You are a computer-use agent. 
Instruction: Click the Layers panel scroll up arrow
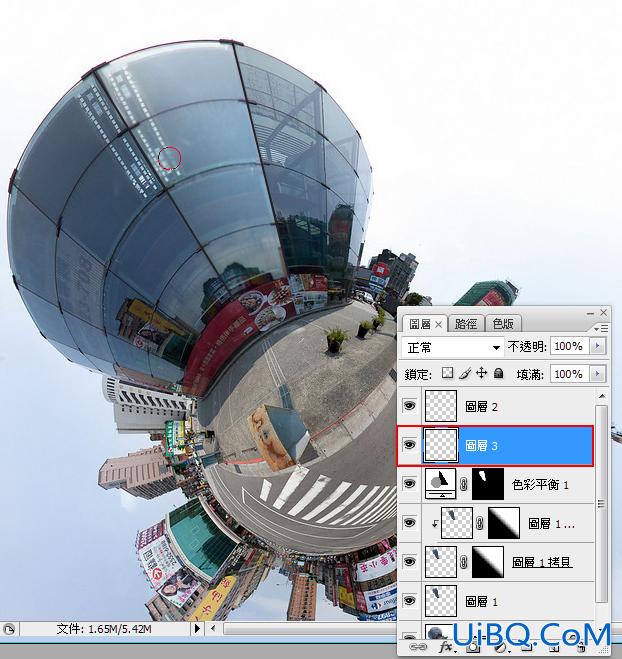[x=601, y=396]
